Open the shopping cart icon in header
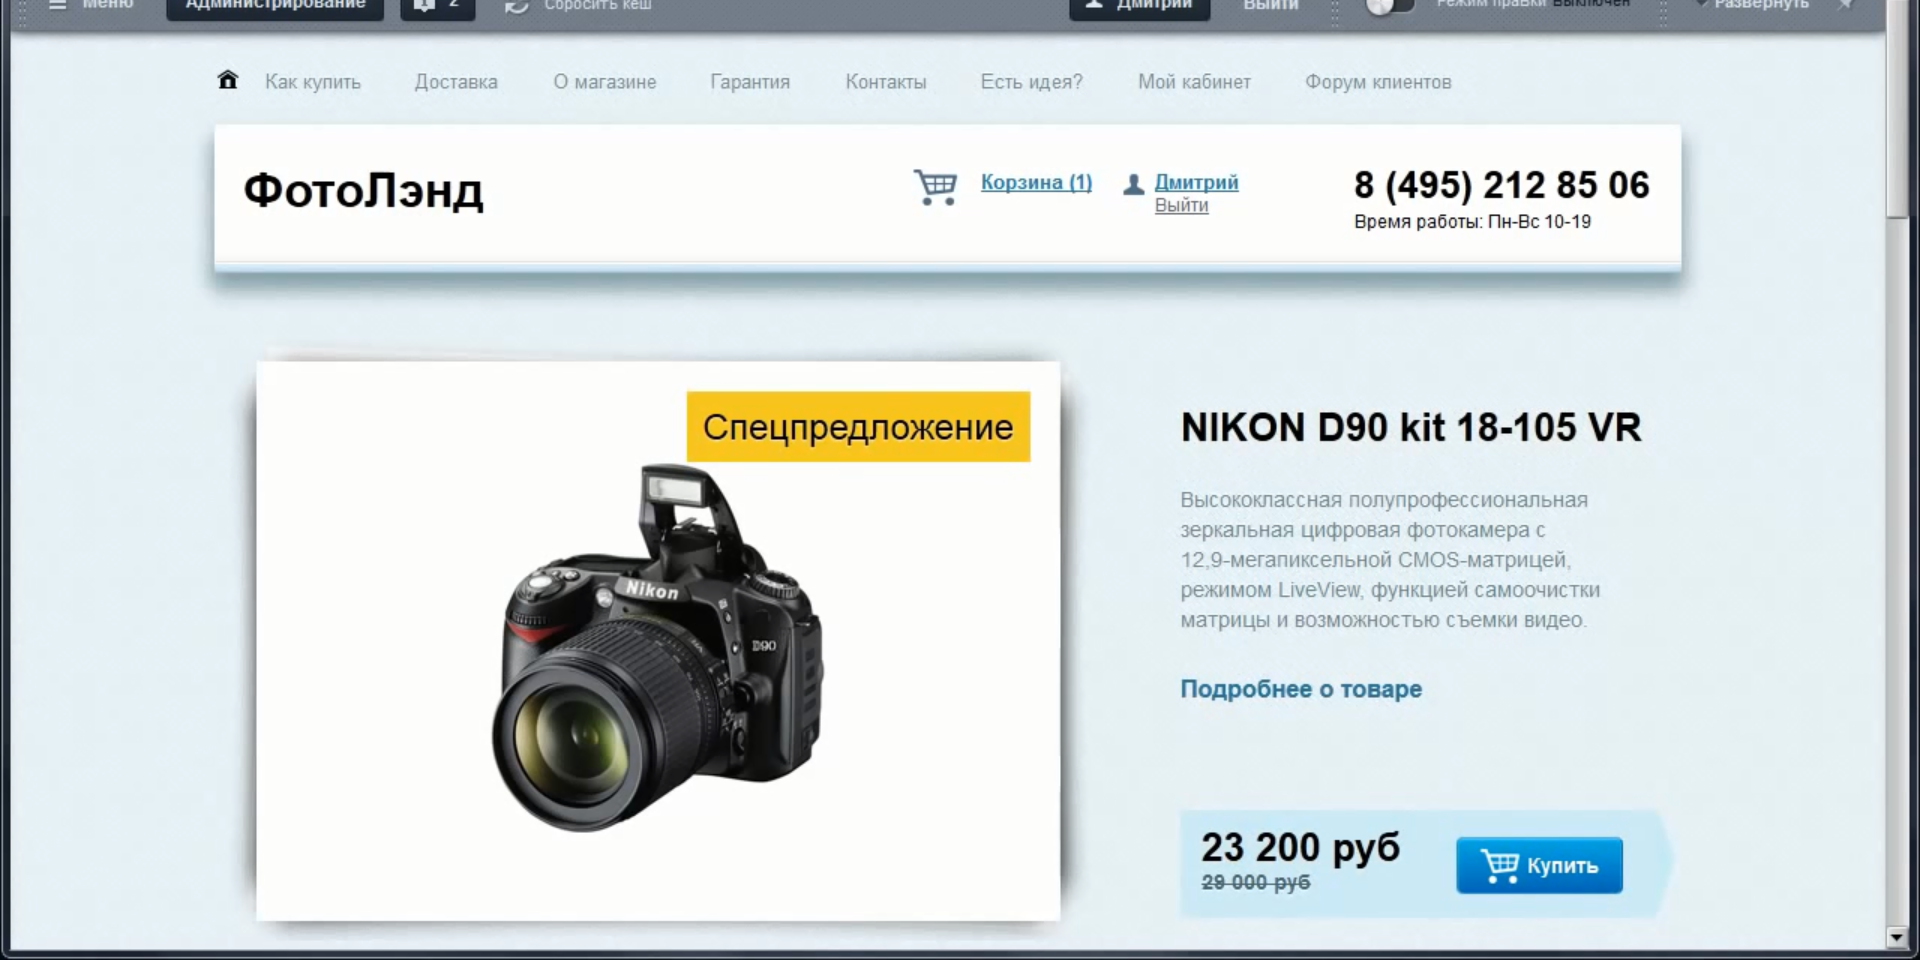The height and width of the screenshot is (960, 1920). click(935, 187)
